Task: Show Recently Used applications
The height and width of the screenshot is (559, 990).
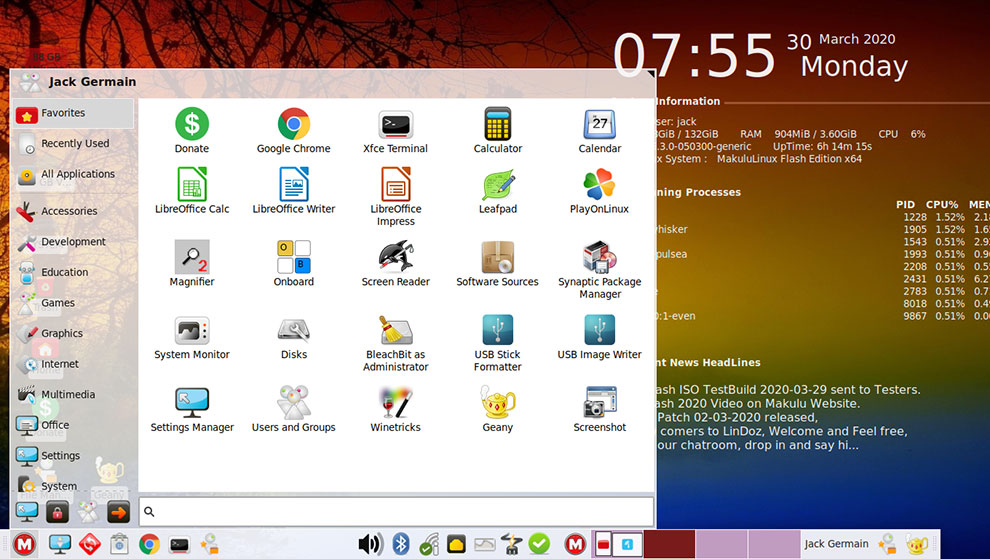Action: point(73,144)
